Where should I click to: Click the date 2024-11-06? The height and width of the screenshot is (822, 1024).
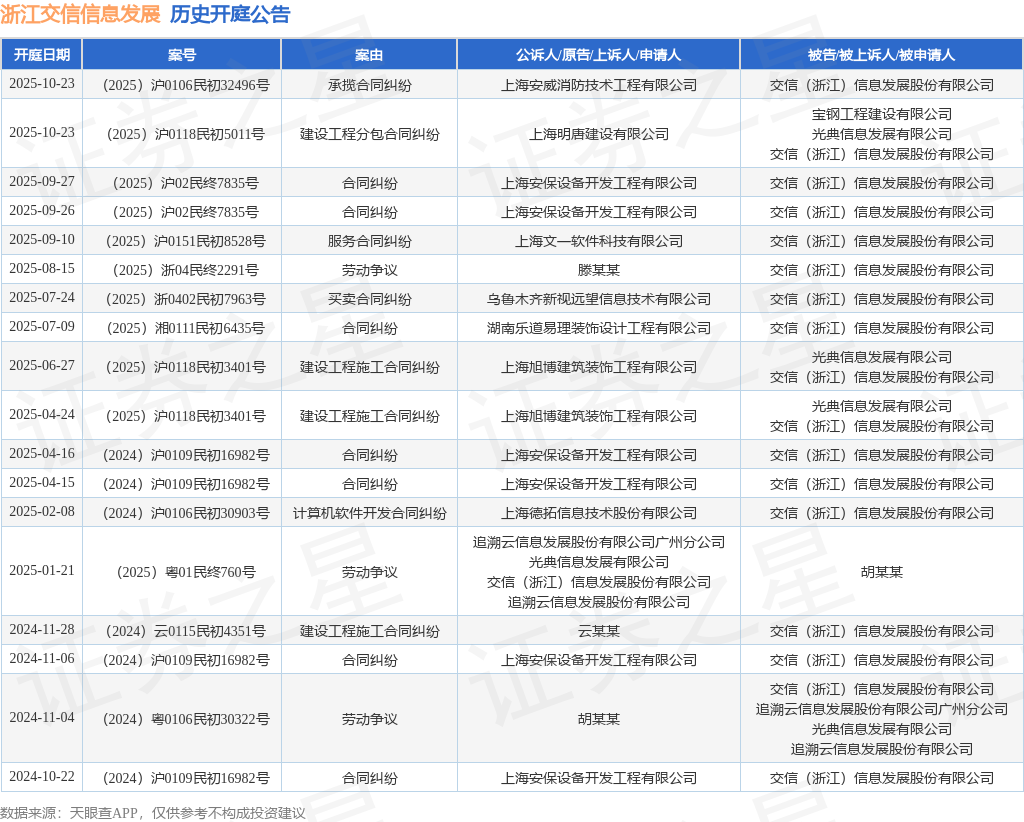42,659
